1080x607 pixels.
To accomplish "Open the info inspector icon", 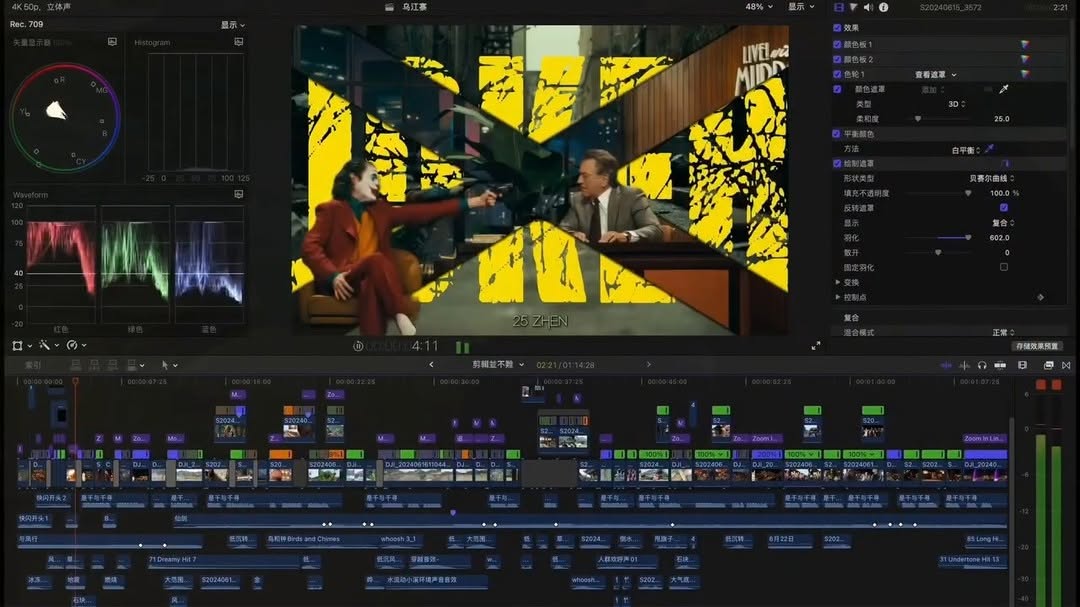I will 884,7.
